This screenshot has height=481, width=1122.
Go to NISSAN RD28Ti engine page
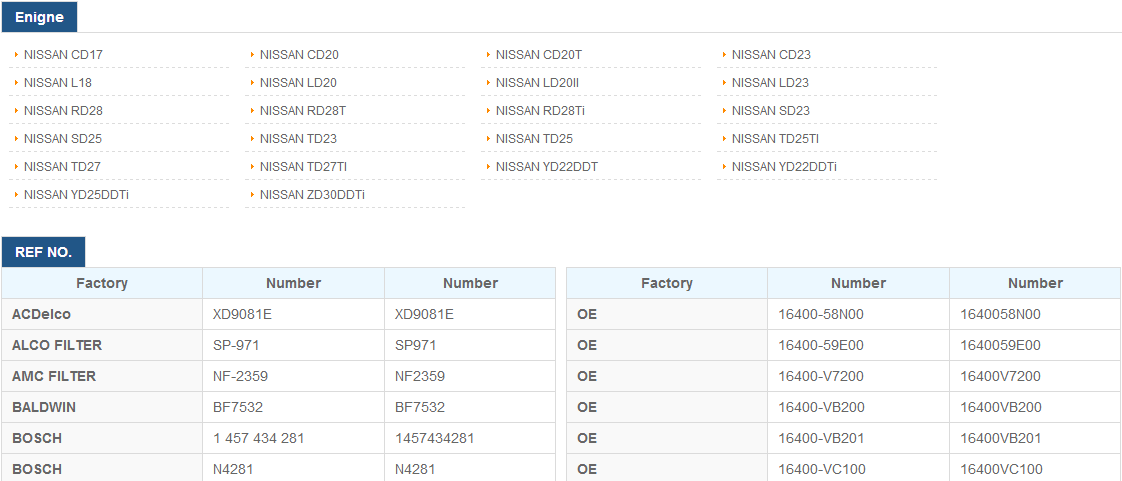[540, 110]
